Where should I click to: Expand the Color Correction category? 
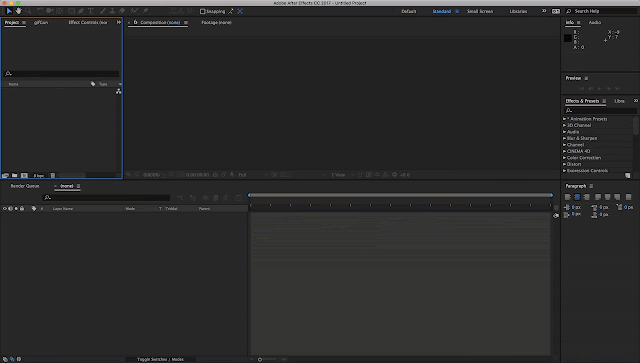point(564,158)
